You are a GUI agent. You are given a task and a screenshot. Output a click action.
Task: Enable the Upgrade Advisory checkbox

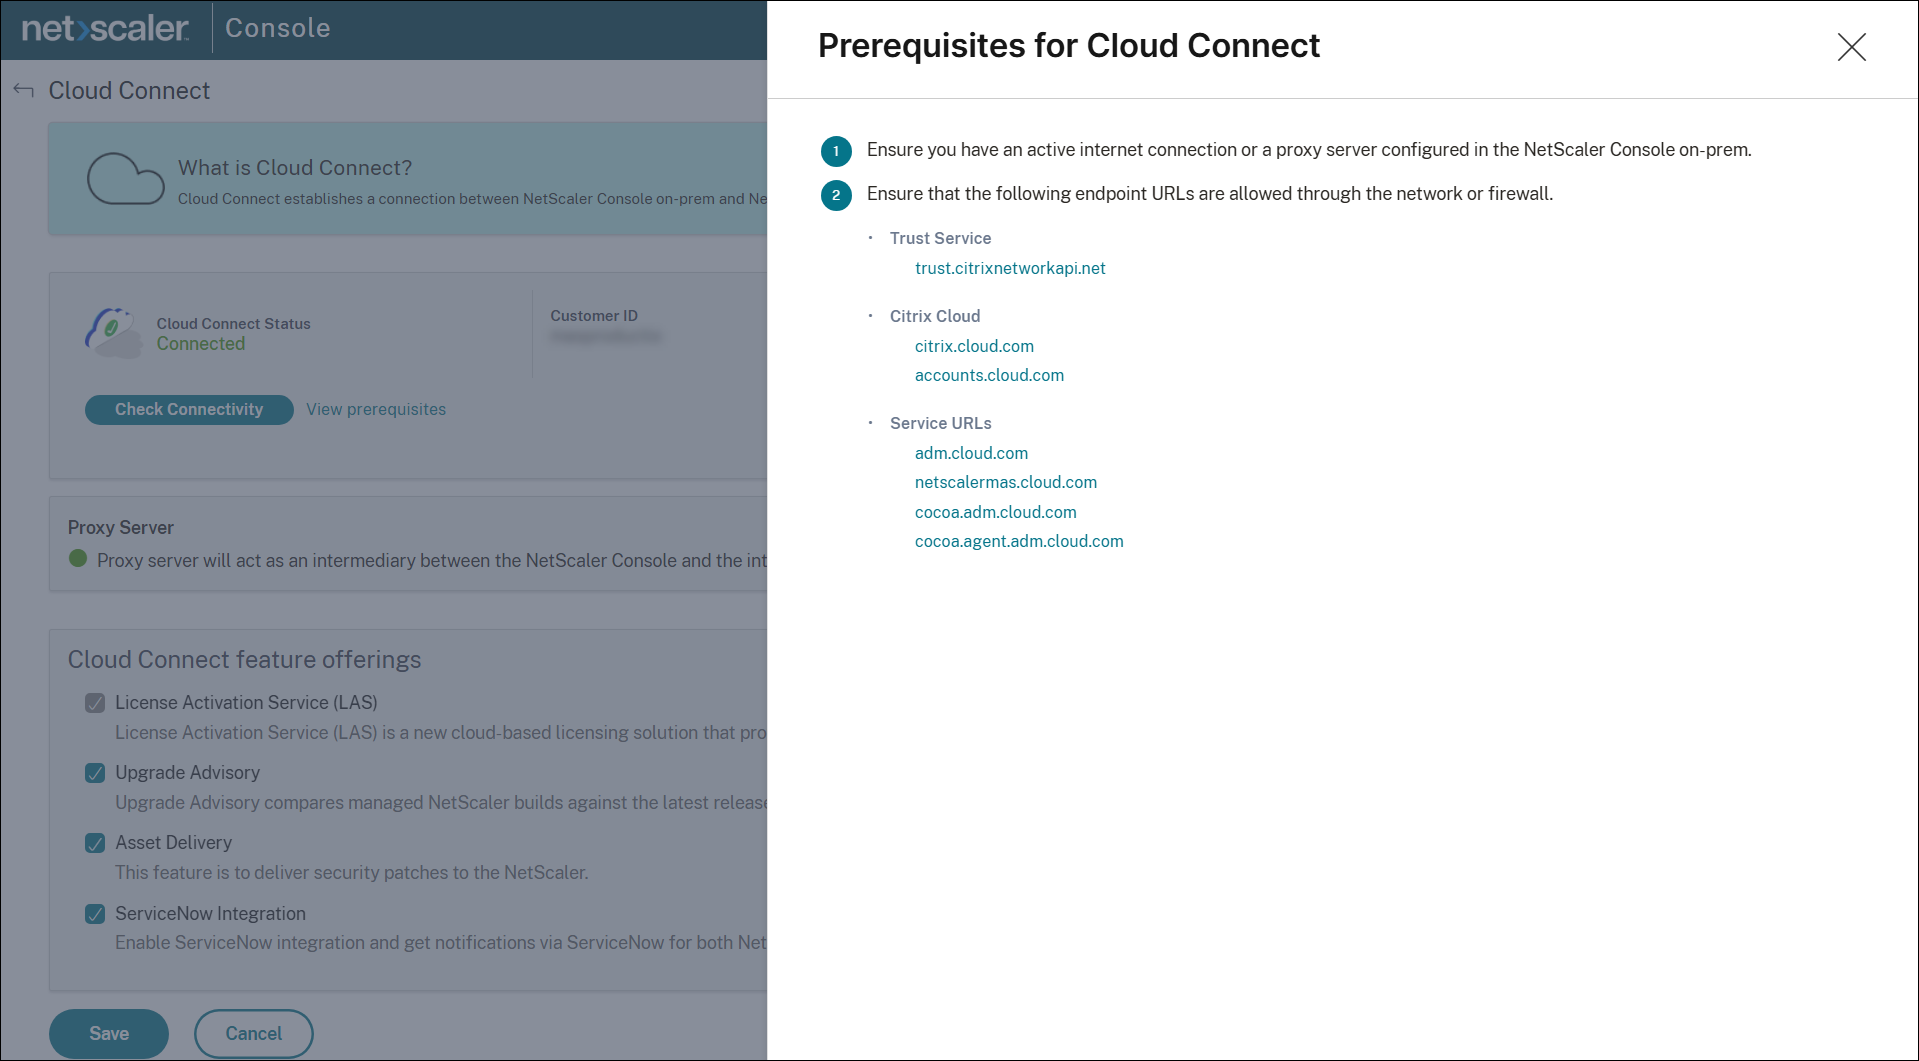pyautogui.click(x=95, y=772)
